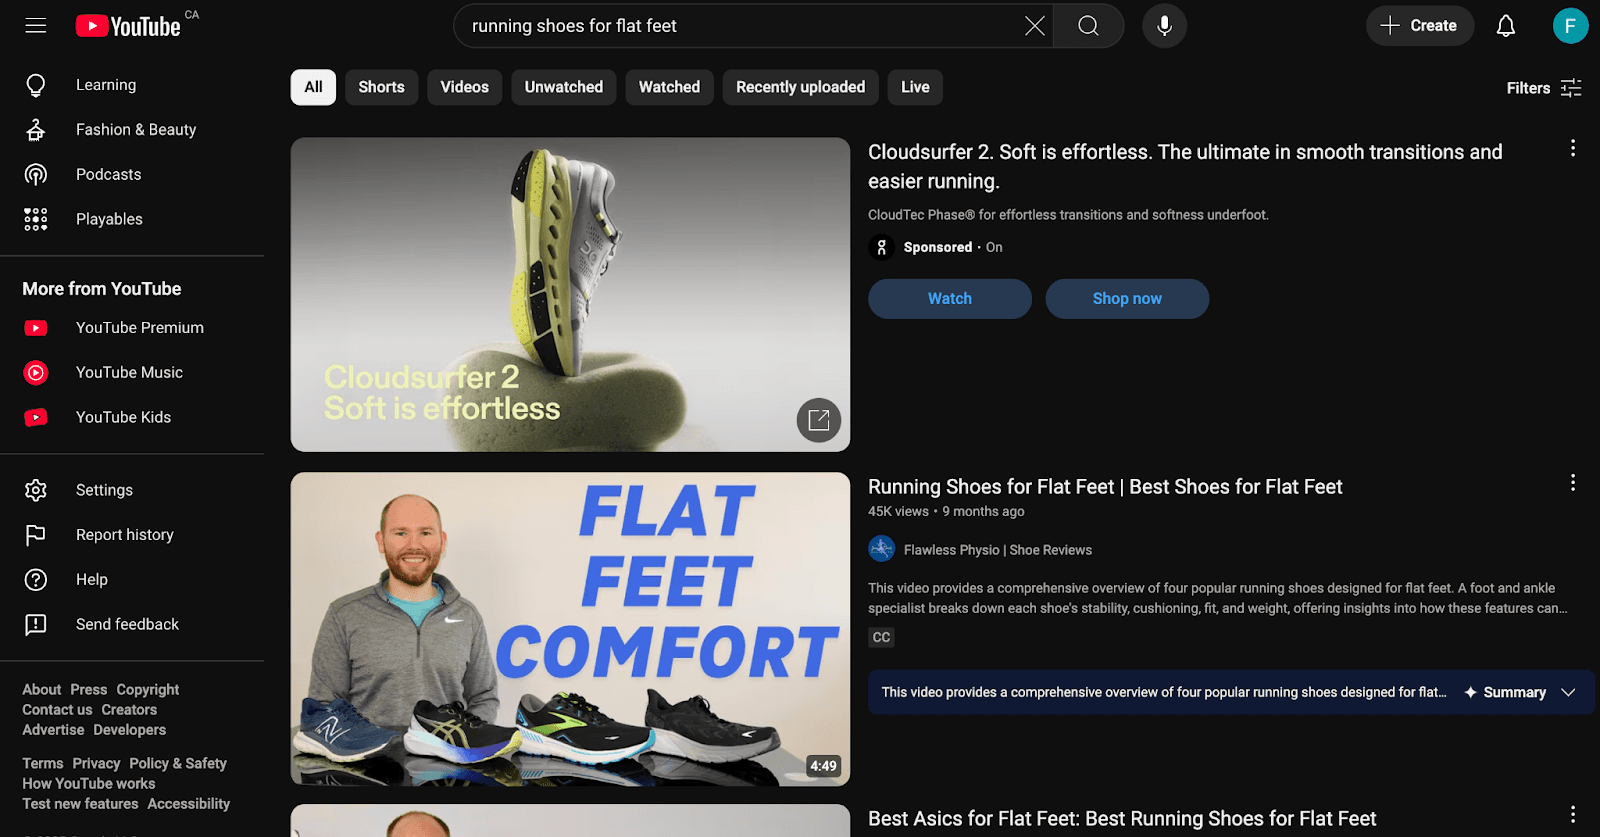Viewport: 1600px width, 837px height.
Task: Click the YouTube logo home link
Action: click(x=129, y=26)
